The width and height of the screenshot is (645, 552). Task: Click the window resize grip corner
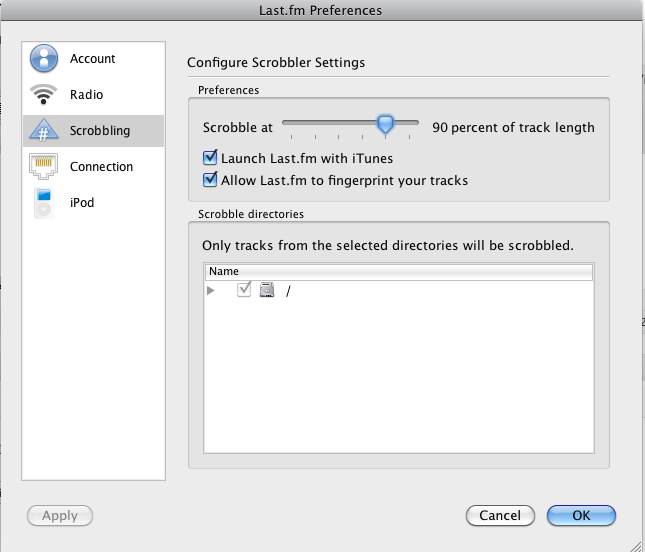click(637, 545)
